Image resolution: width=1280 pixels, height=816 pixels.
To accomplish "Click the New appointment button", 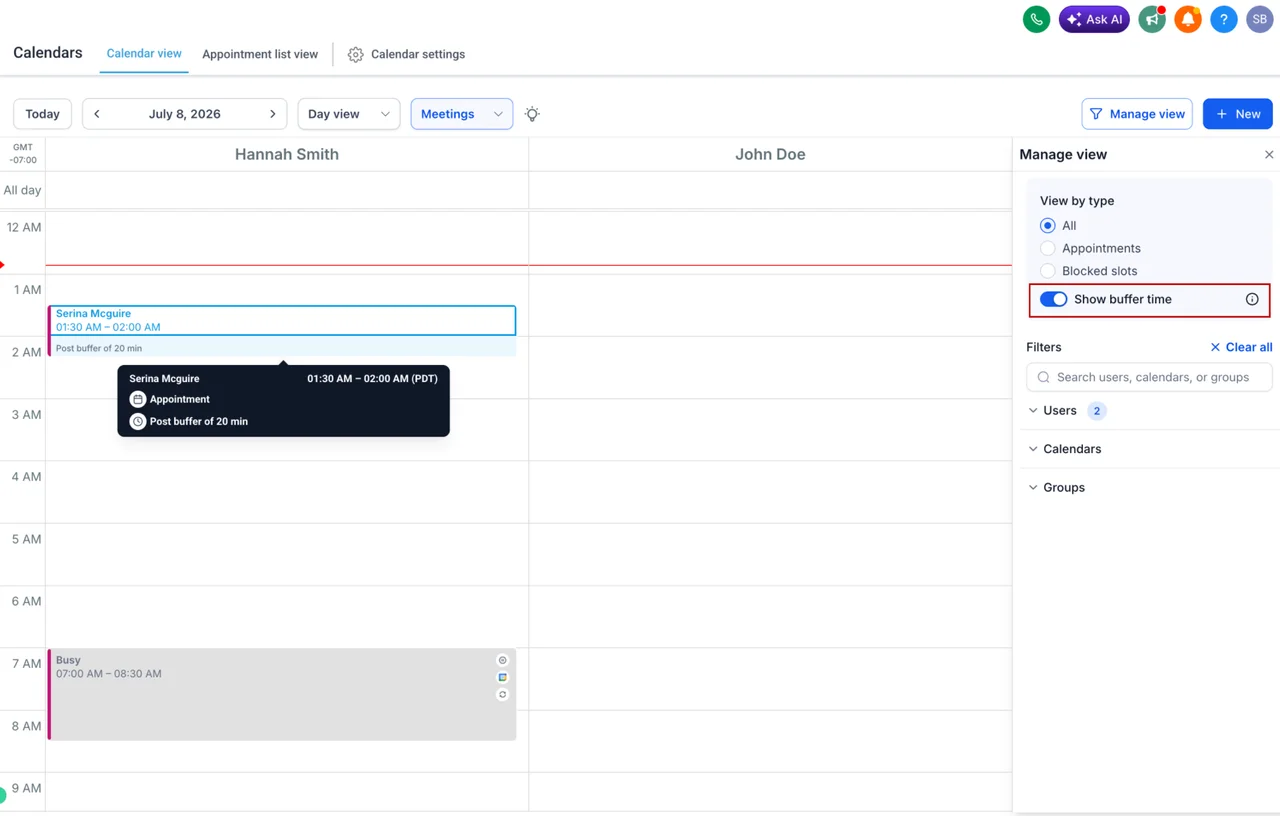I will (1238, 114).
